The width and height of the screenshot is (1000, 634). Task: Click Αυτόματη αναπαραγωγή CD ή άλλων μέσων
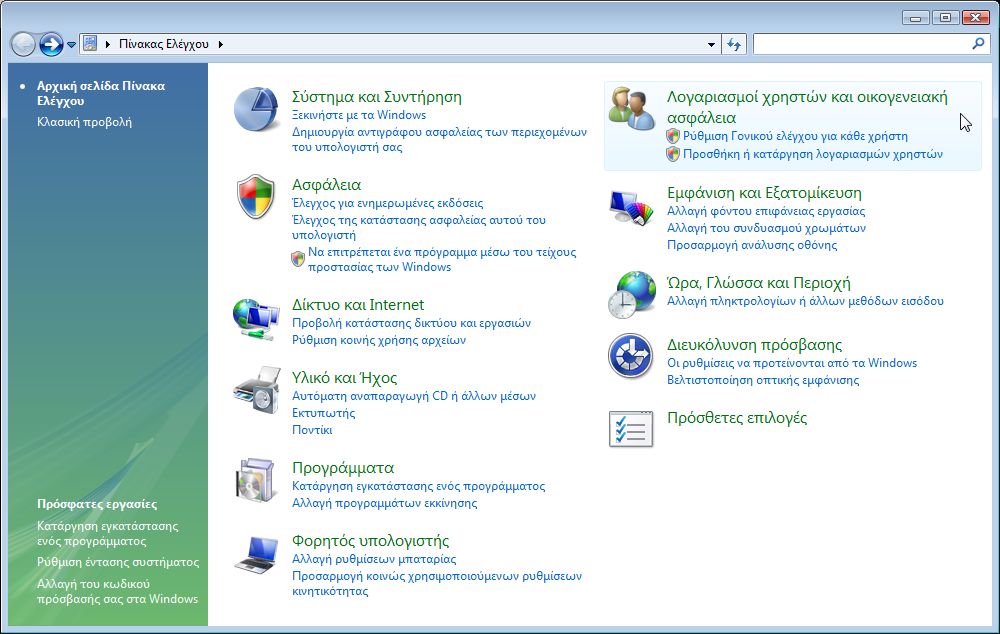pos(414,395)
